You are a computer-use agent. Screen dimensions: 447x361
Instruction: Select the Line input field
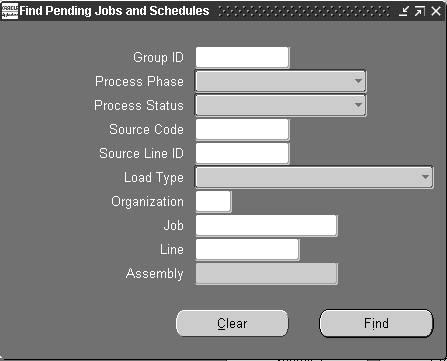point(247,249)
